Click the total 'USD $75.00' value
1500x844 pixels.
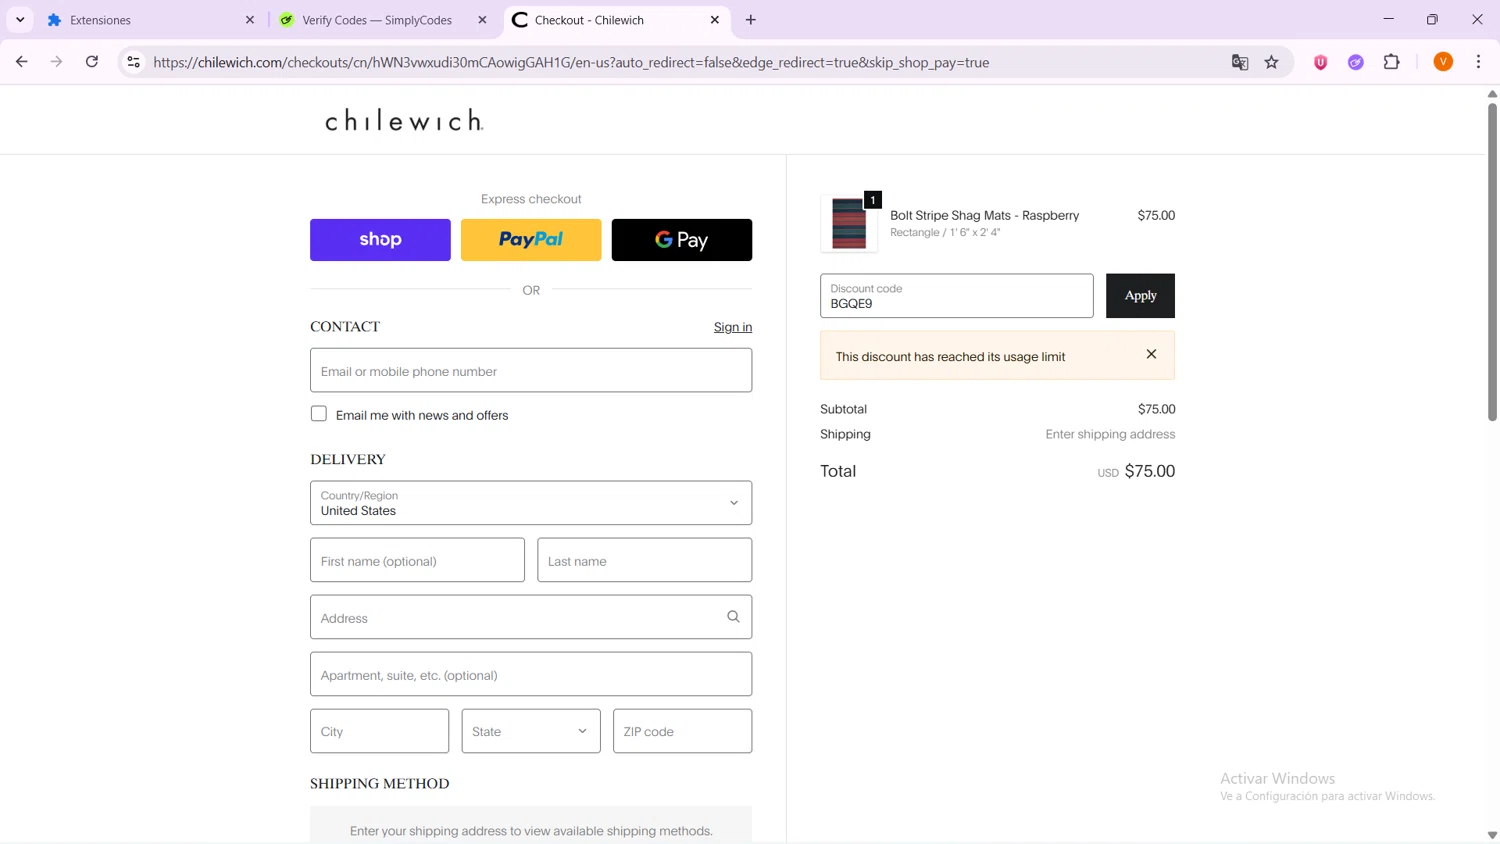[1136, 471]
